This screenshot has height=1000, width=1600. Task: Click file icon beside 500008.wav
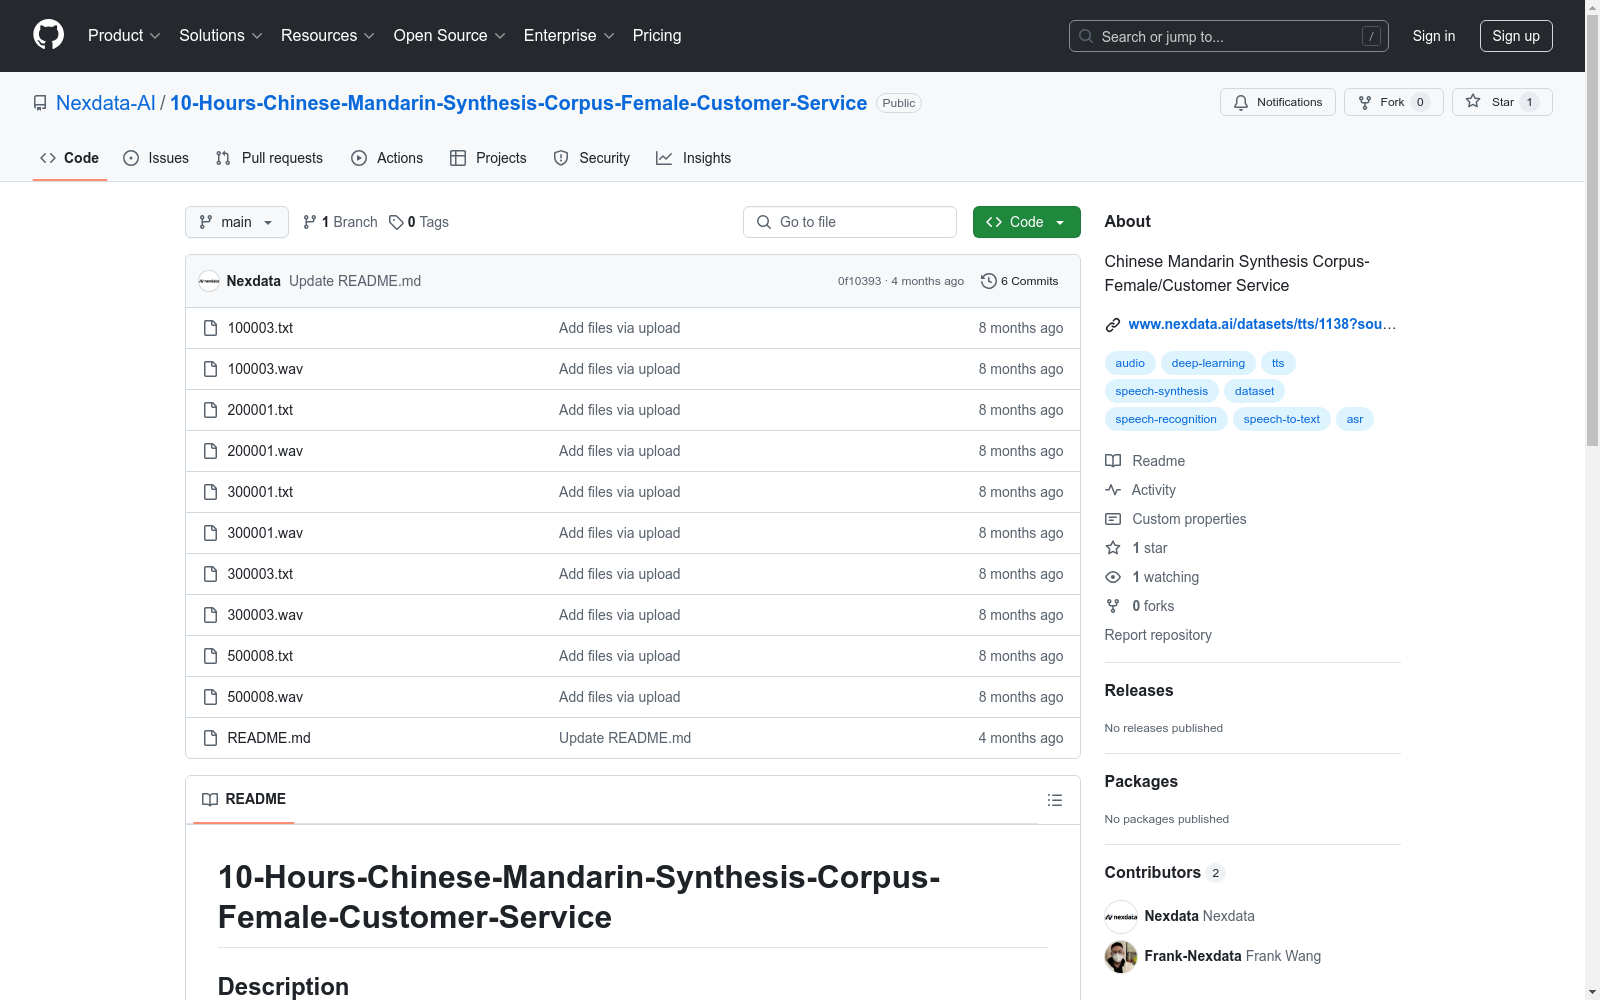point(210,697)
